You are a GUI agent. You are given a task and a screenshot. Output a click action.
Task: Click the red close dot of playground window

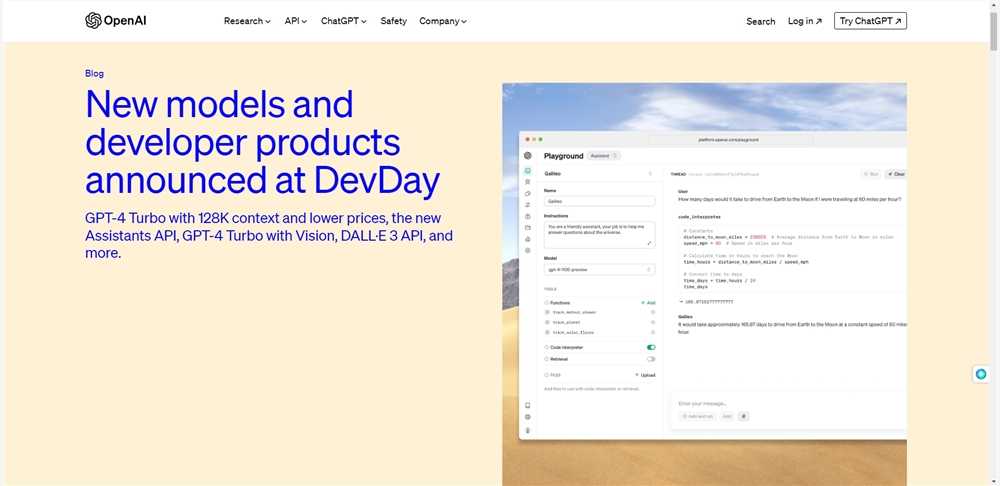click(528, 140)
